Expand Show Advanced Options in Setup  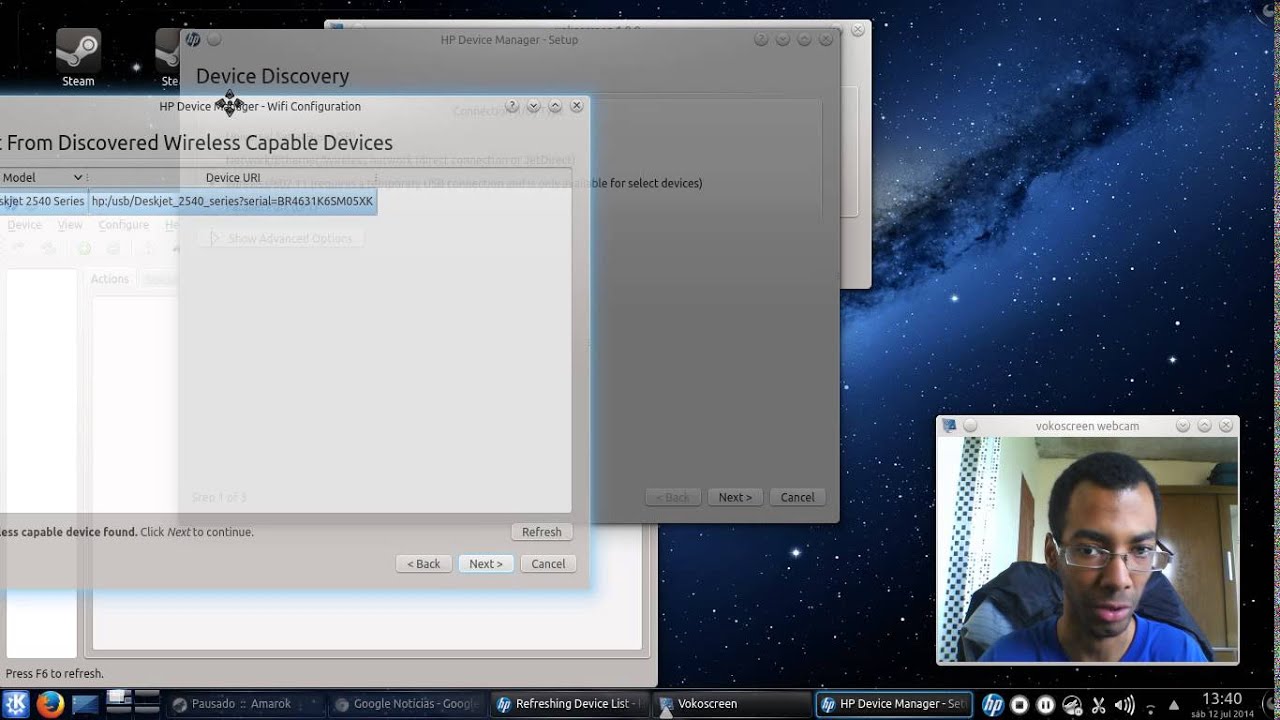[x=281, y=239]
